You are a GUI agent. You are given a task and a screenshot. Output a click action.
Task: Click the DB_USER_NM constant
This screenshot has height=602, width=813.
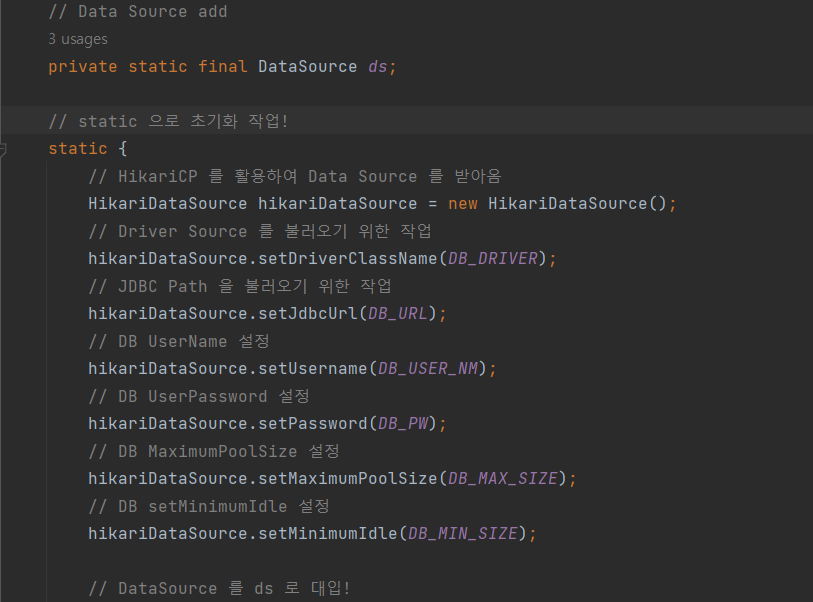(x=428, y=369)
